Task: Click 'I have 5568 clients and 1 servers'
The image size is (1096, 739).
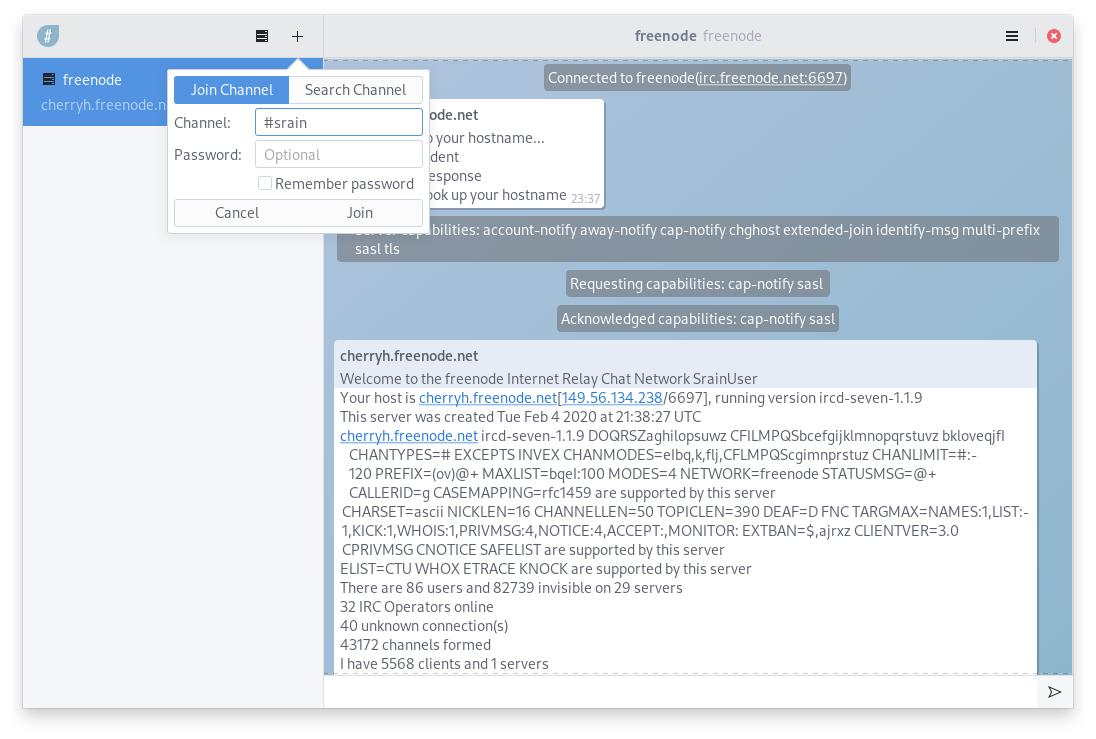Action: pyautogui.click(x=445, y=663)
